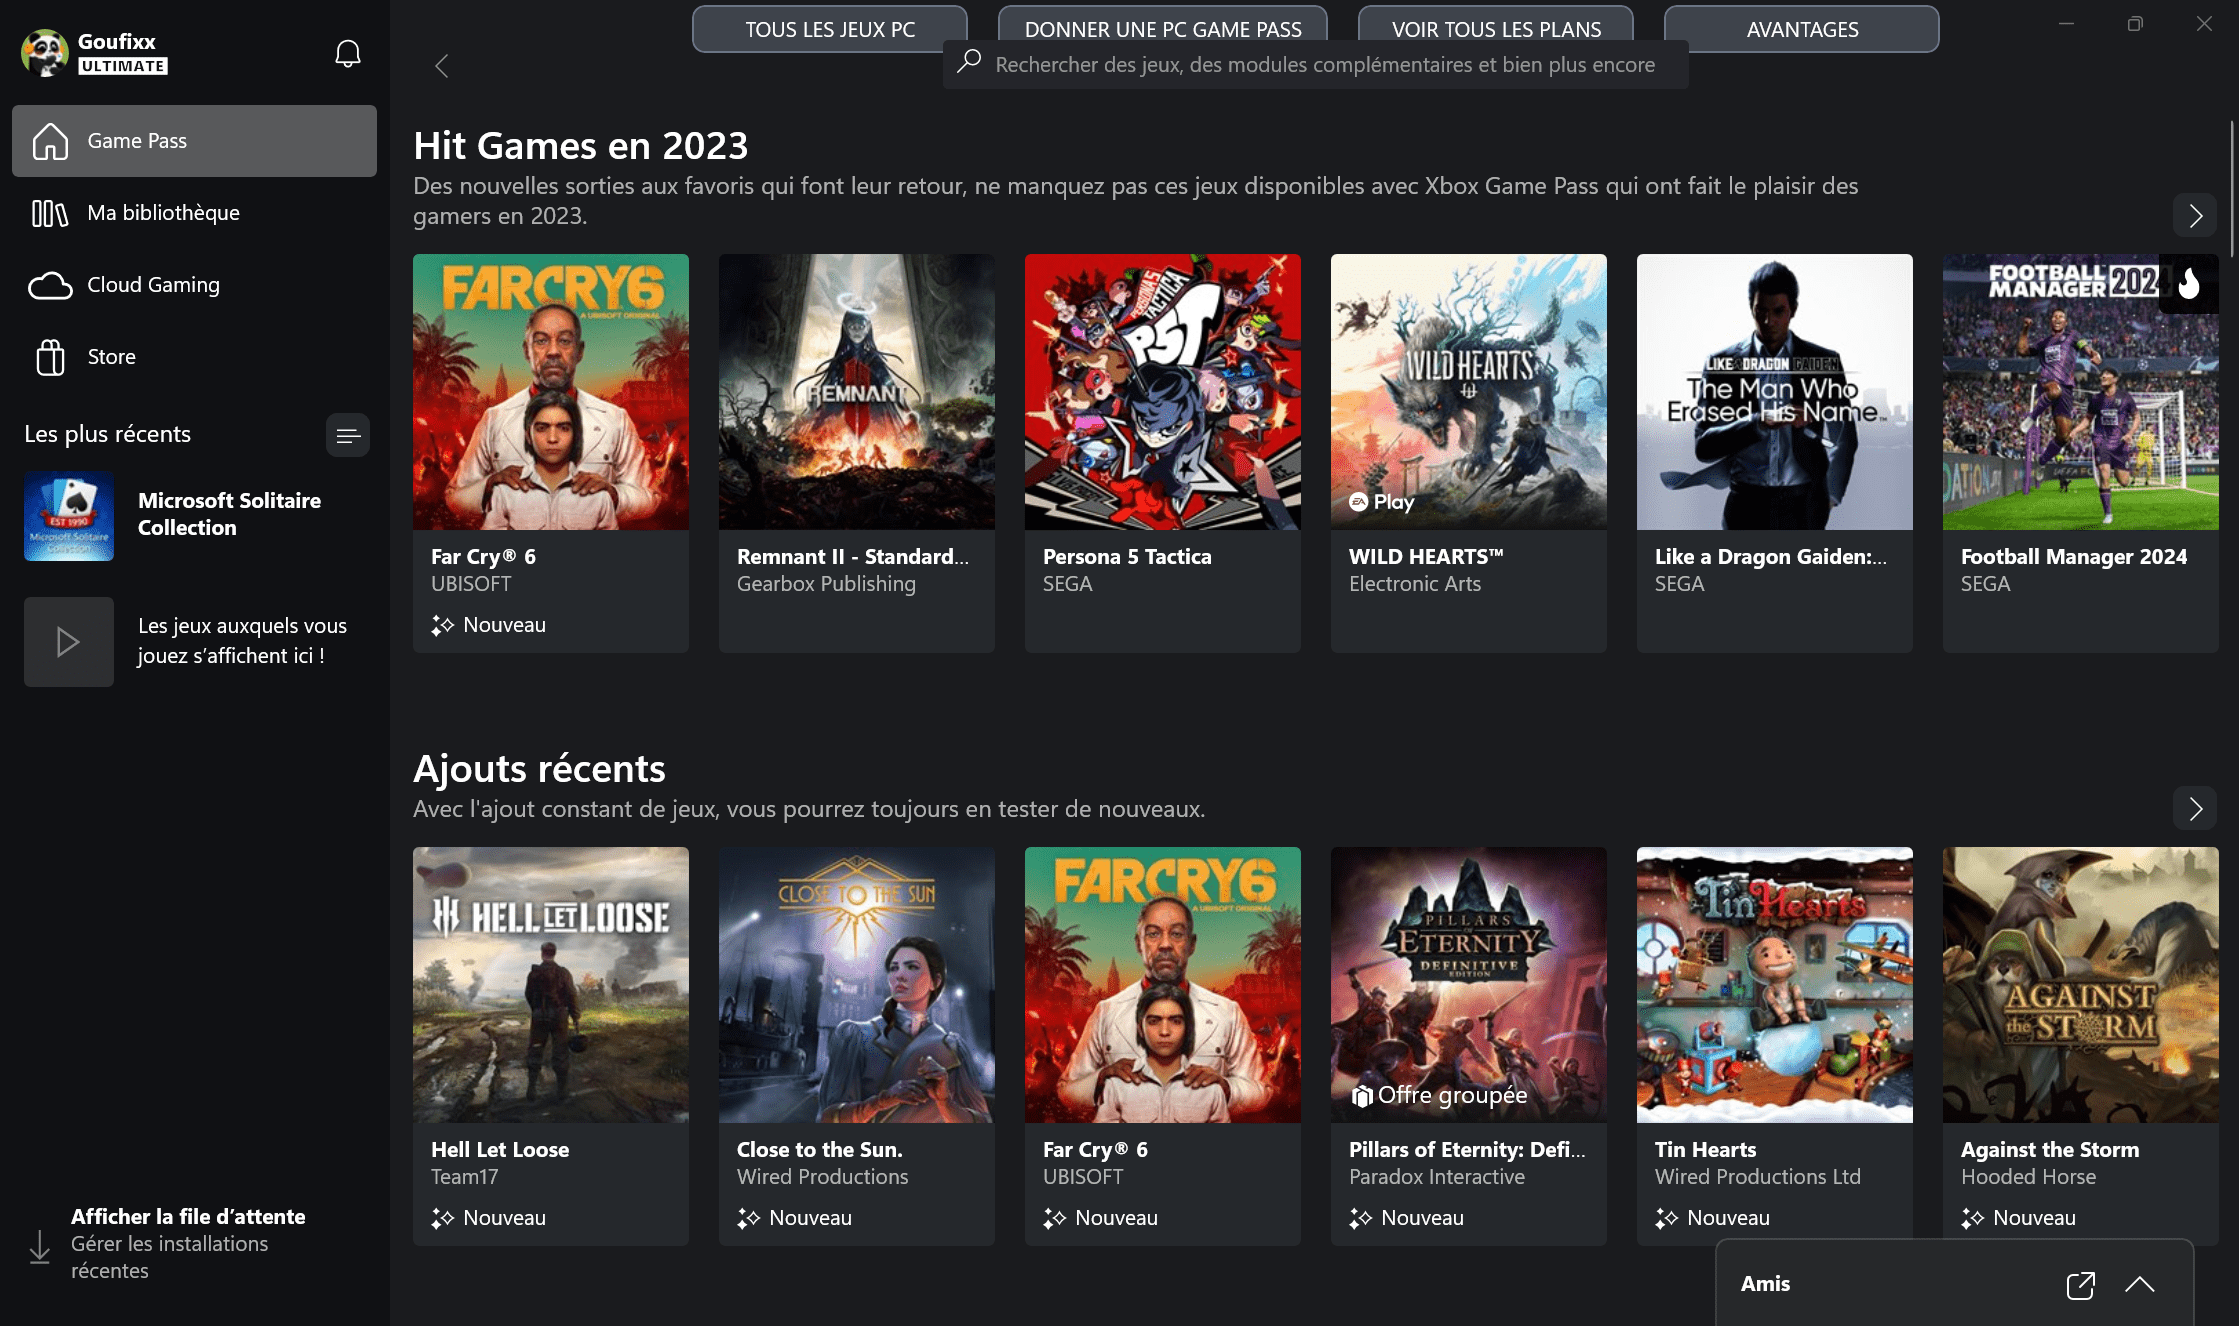Click Les plus récents label
Image resolution: width=2239 pixels, height=1326 pixels.
point(108,434)
